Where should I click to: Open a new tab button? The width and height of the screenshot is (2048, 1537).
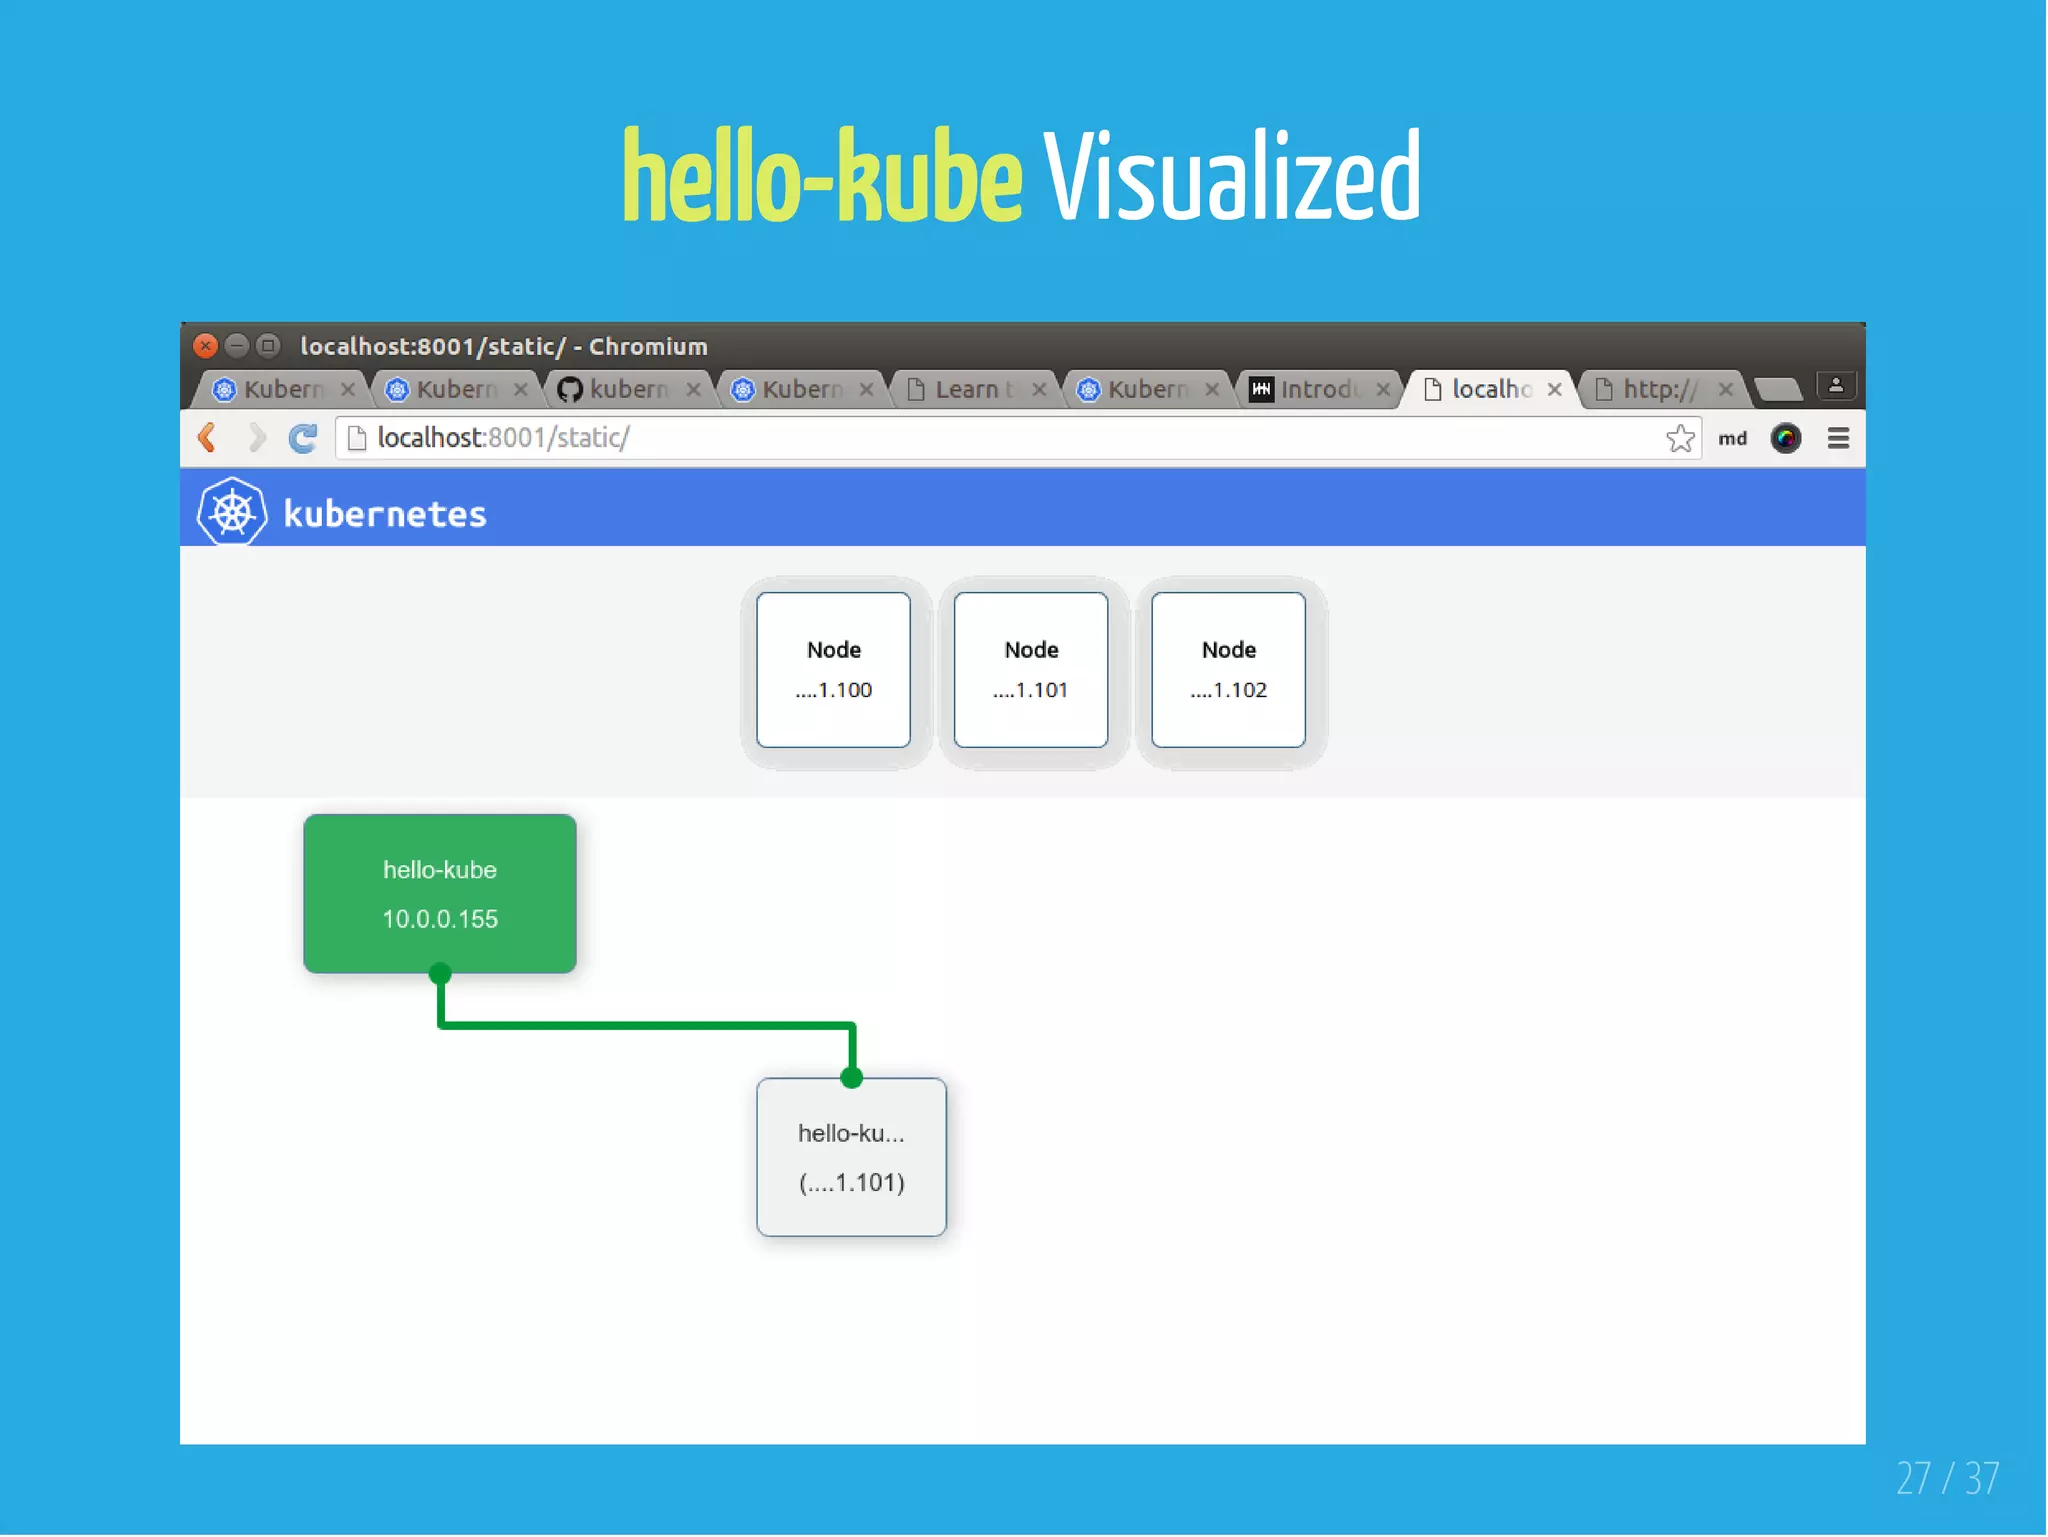point(1778,389)
